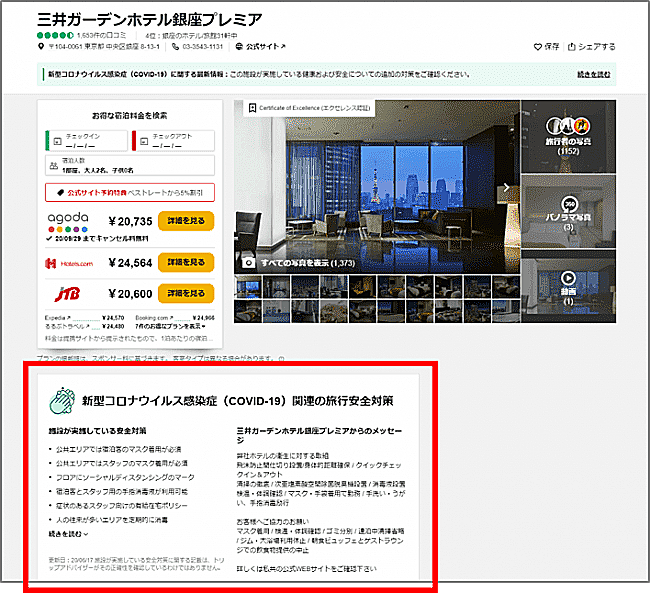Click 詳細を見る button for JTB price
This screenshot has height=593, width=650.
pyautogui.click(x=186, y=293)
